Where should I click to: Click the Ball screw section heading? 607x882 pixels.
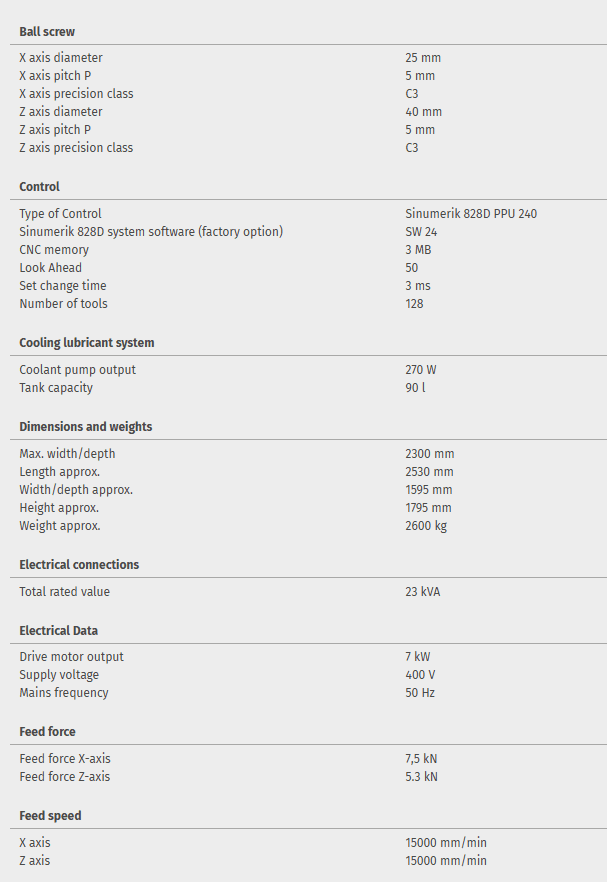point(47,32)
